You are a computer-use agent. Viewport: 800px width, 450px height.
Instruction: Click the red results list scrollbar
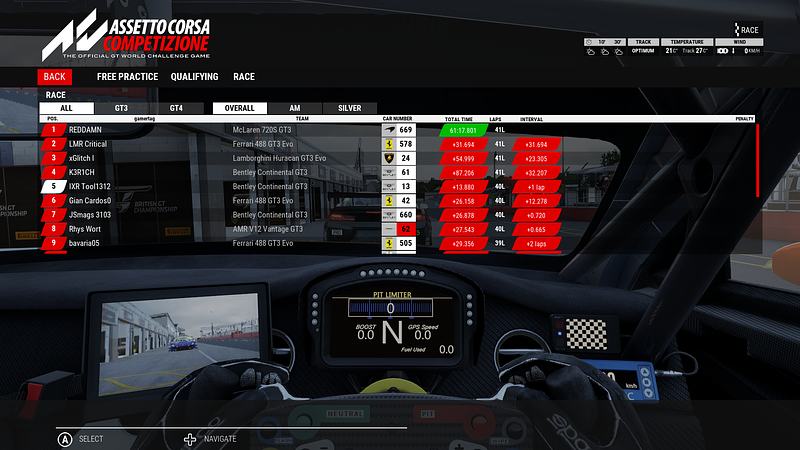pos(757,161)
